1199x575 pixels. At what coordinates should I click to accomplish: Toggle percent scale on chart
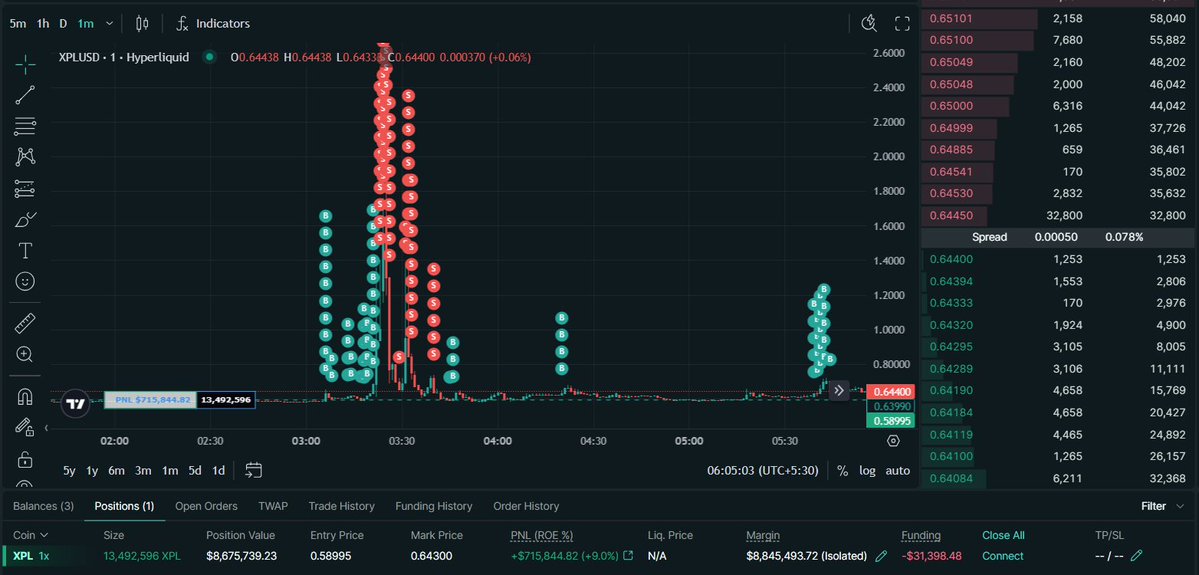[x=842, y=471]
